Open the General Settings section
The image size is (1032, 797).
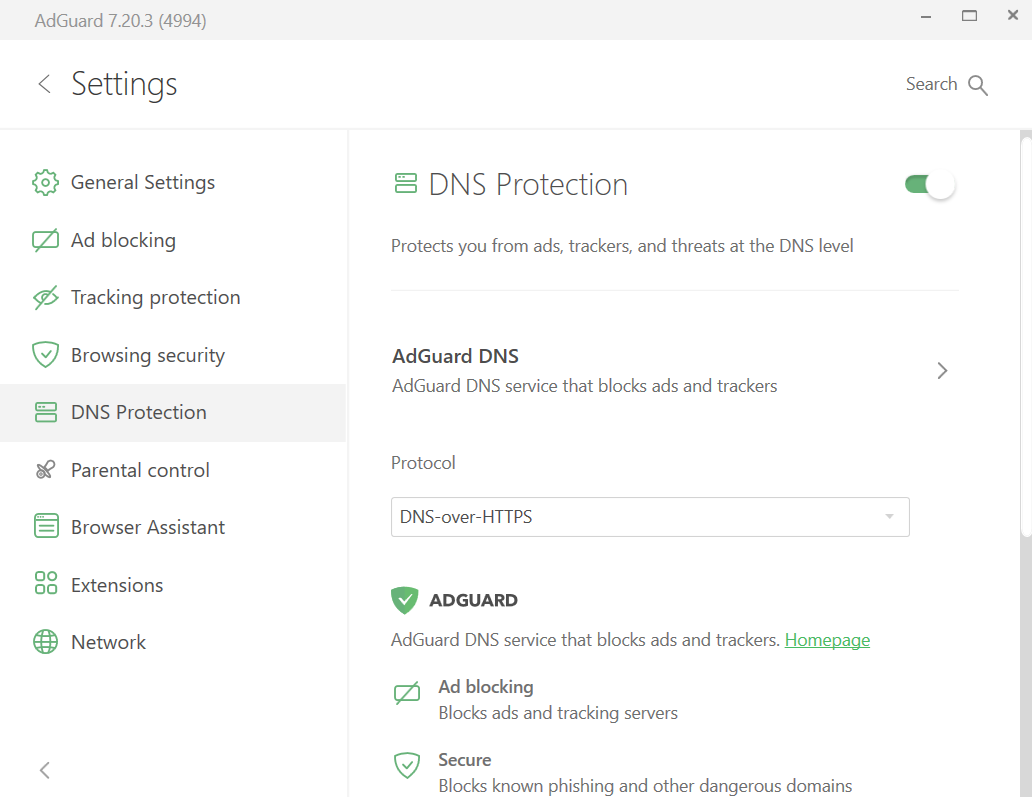(x=172, y=182)
